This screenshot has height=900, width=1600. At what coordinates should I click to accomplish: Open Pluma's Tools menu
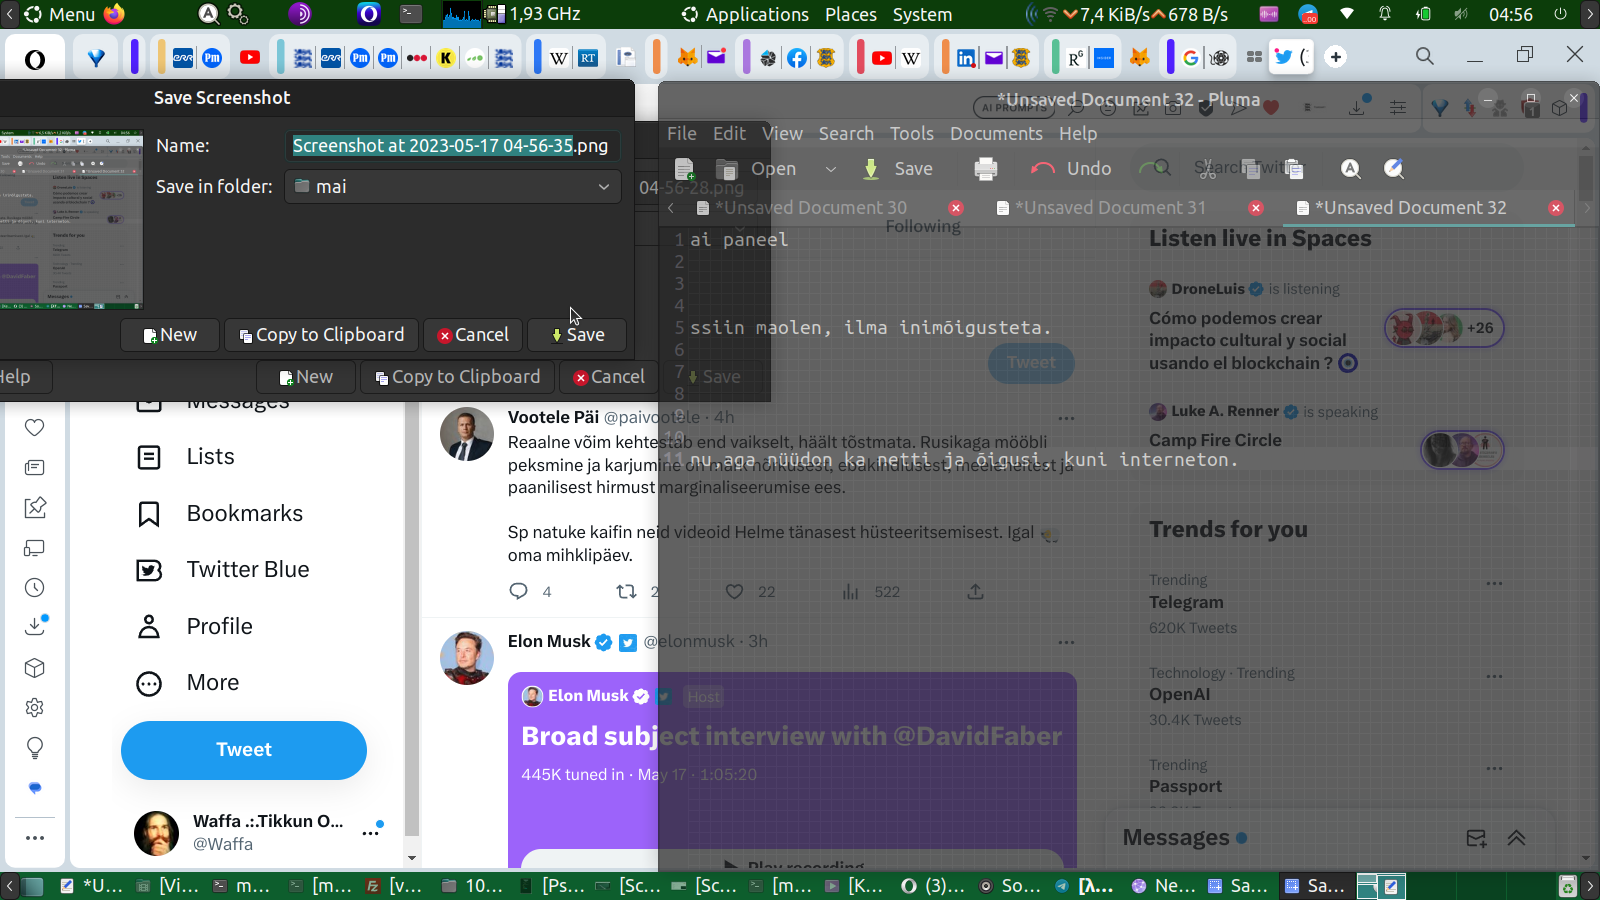coord(912,134)
